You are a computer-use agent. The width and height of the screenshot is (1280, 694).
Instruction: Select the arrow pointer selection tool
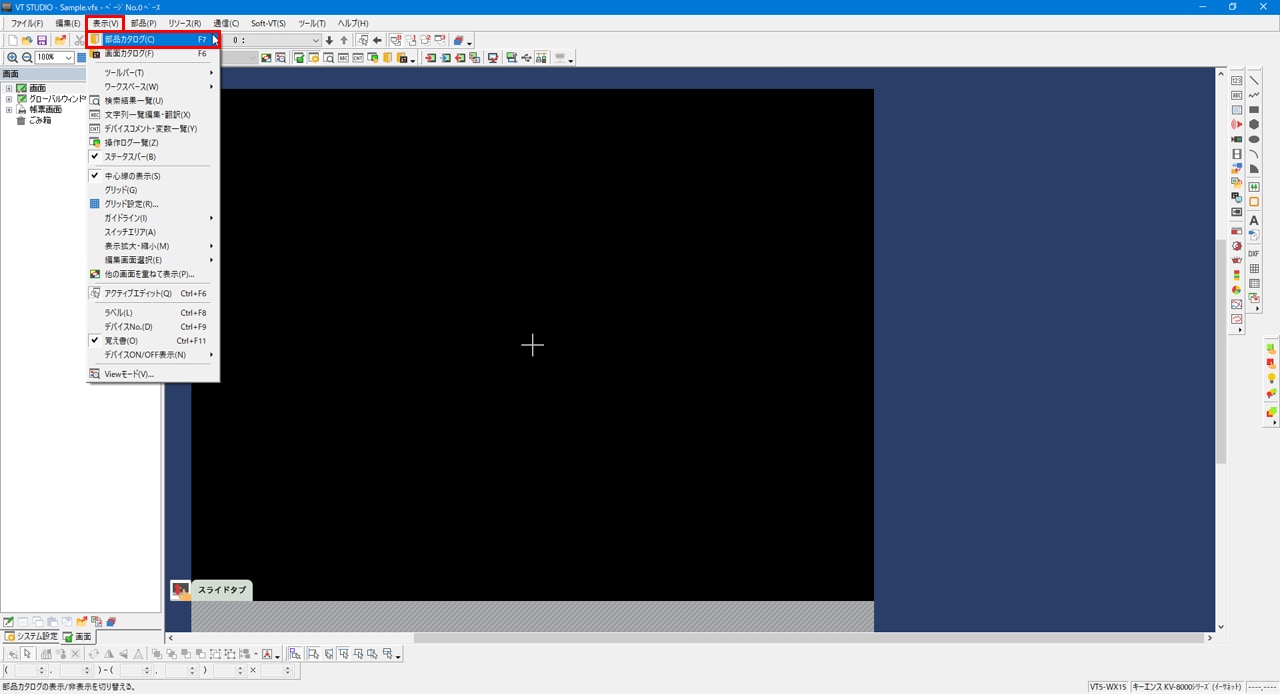coord(28,654)
